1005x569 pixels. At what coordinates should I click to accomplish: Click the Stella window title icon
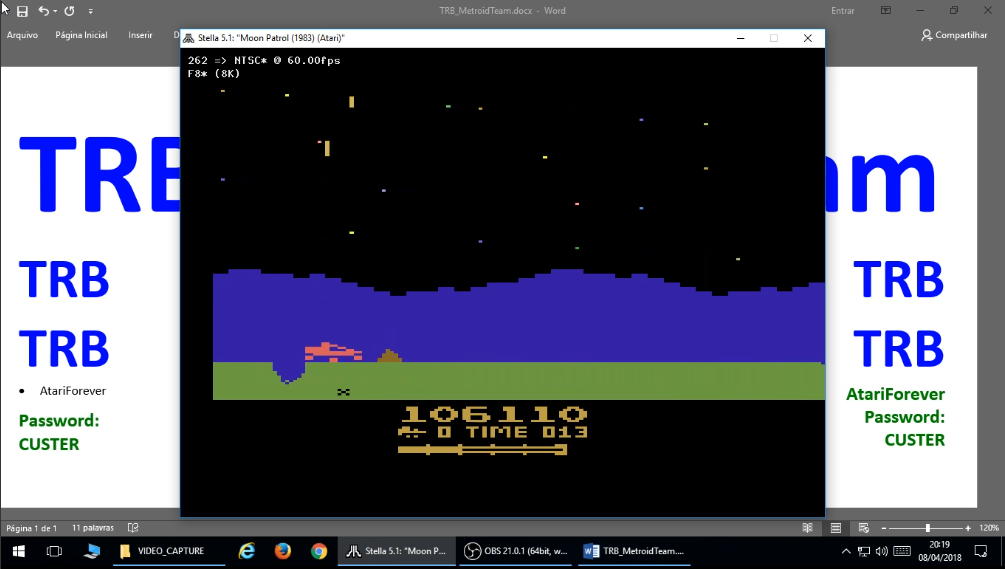click(x=188, y=38)
